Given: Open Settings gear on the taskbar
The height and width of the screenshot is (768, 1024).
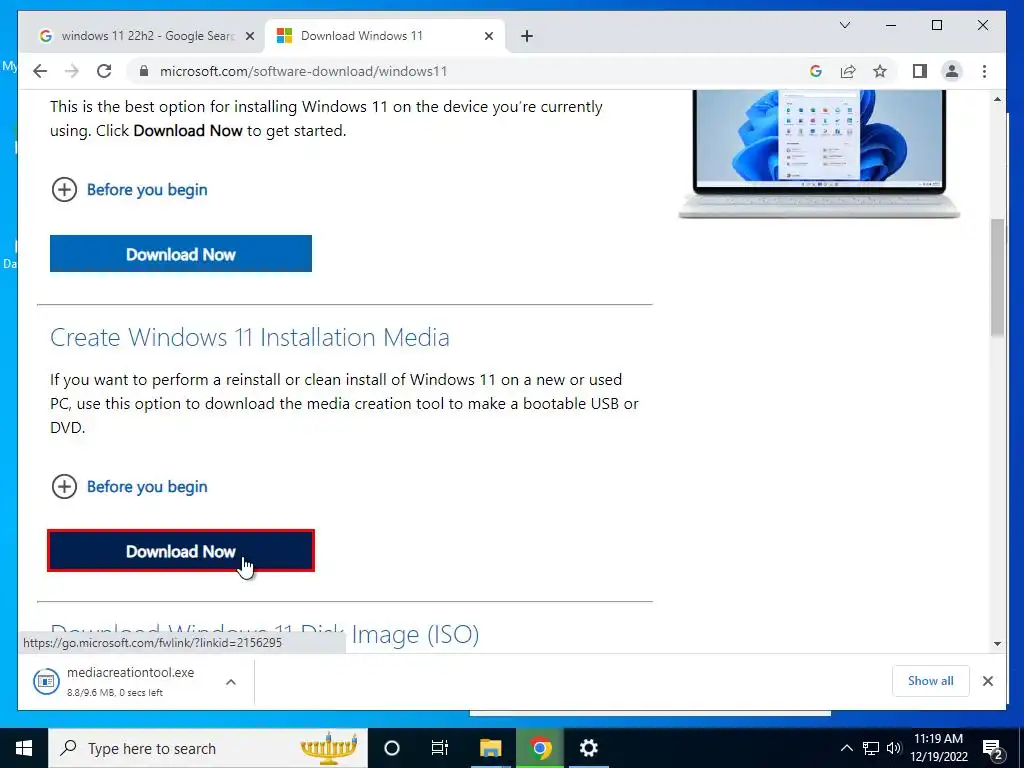Looking at the screenshot, I should [588, 748].
